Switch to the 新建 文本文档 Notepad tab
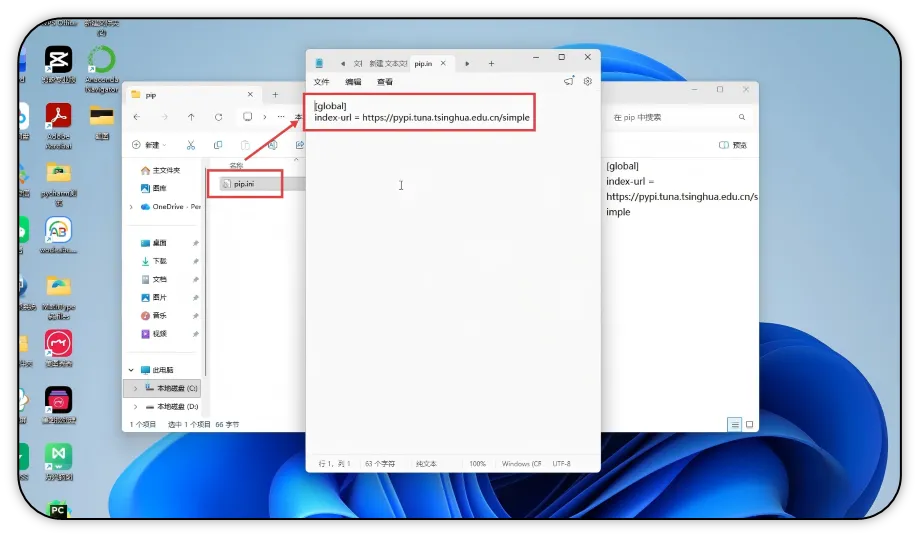Viewport: 919px width, 537px height. (387, 63)
